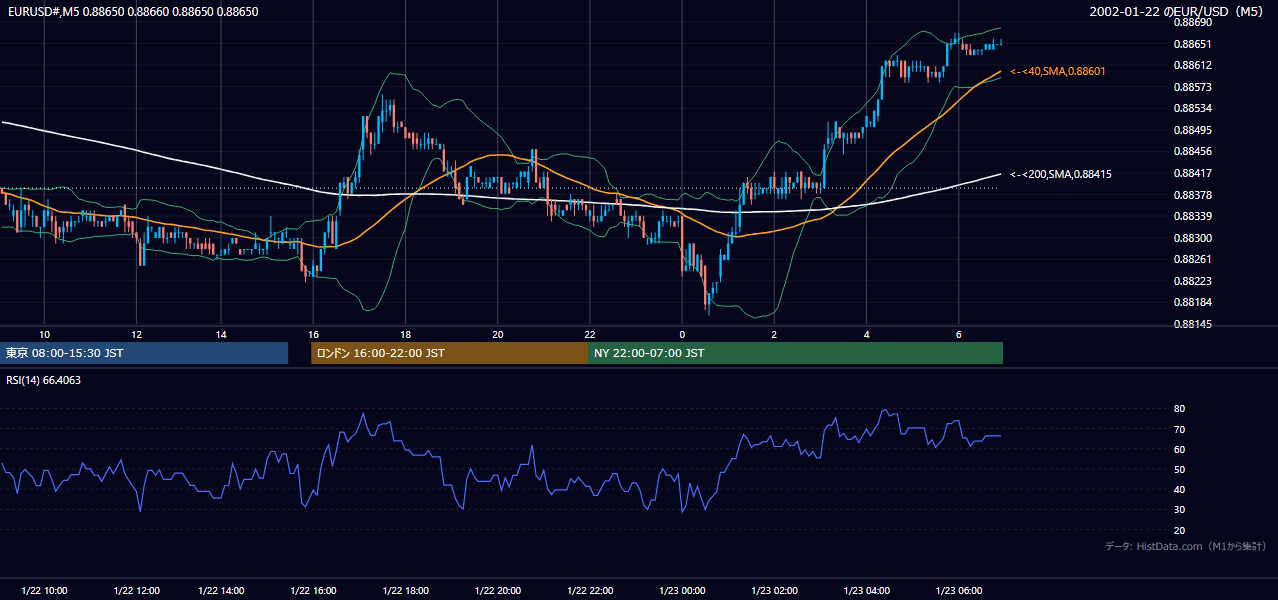Viewport: 1278px width, 600px height.
Task: Click price axis value 0.88378
Action: [1192, 195]
